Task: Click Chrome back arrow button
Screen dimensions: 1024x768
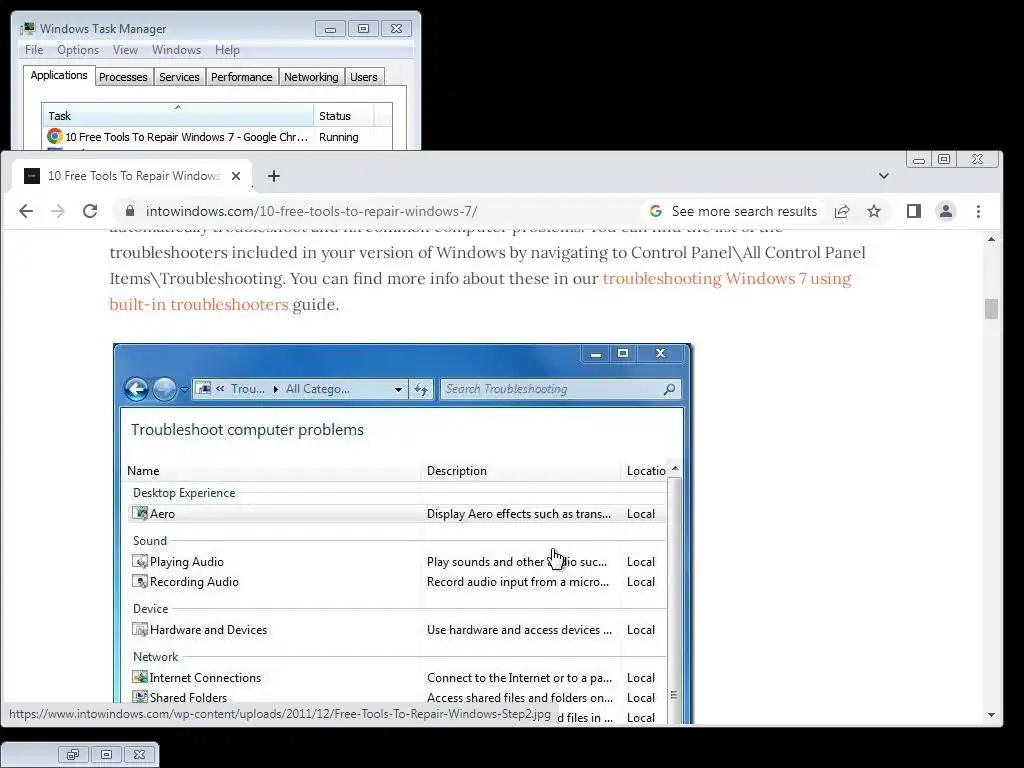Action: click(26, 211)
